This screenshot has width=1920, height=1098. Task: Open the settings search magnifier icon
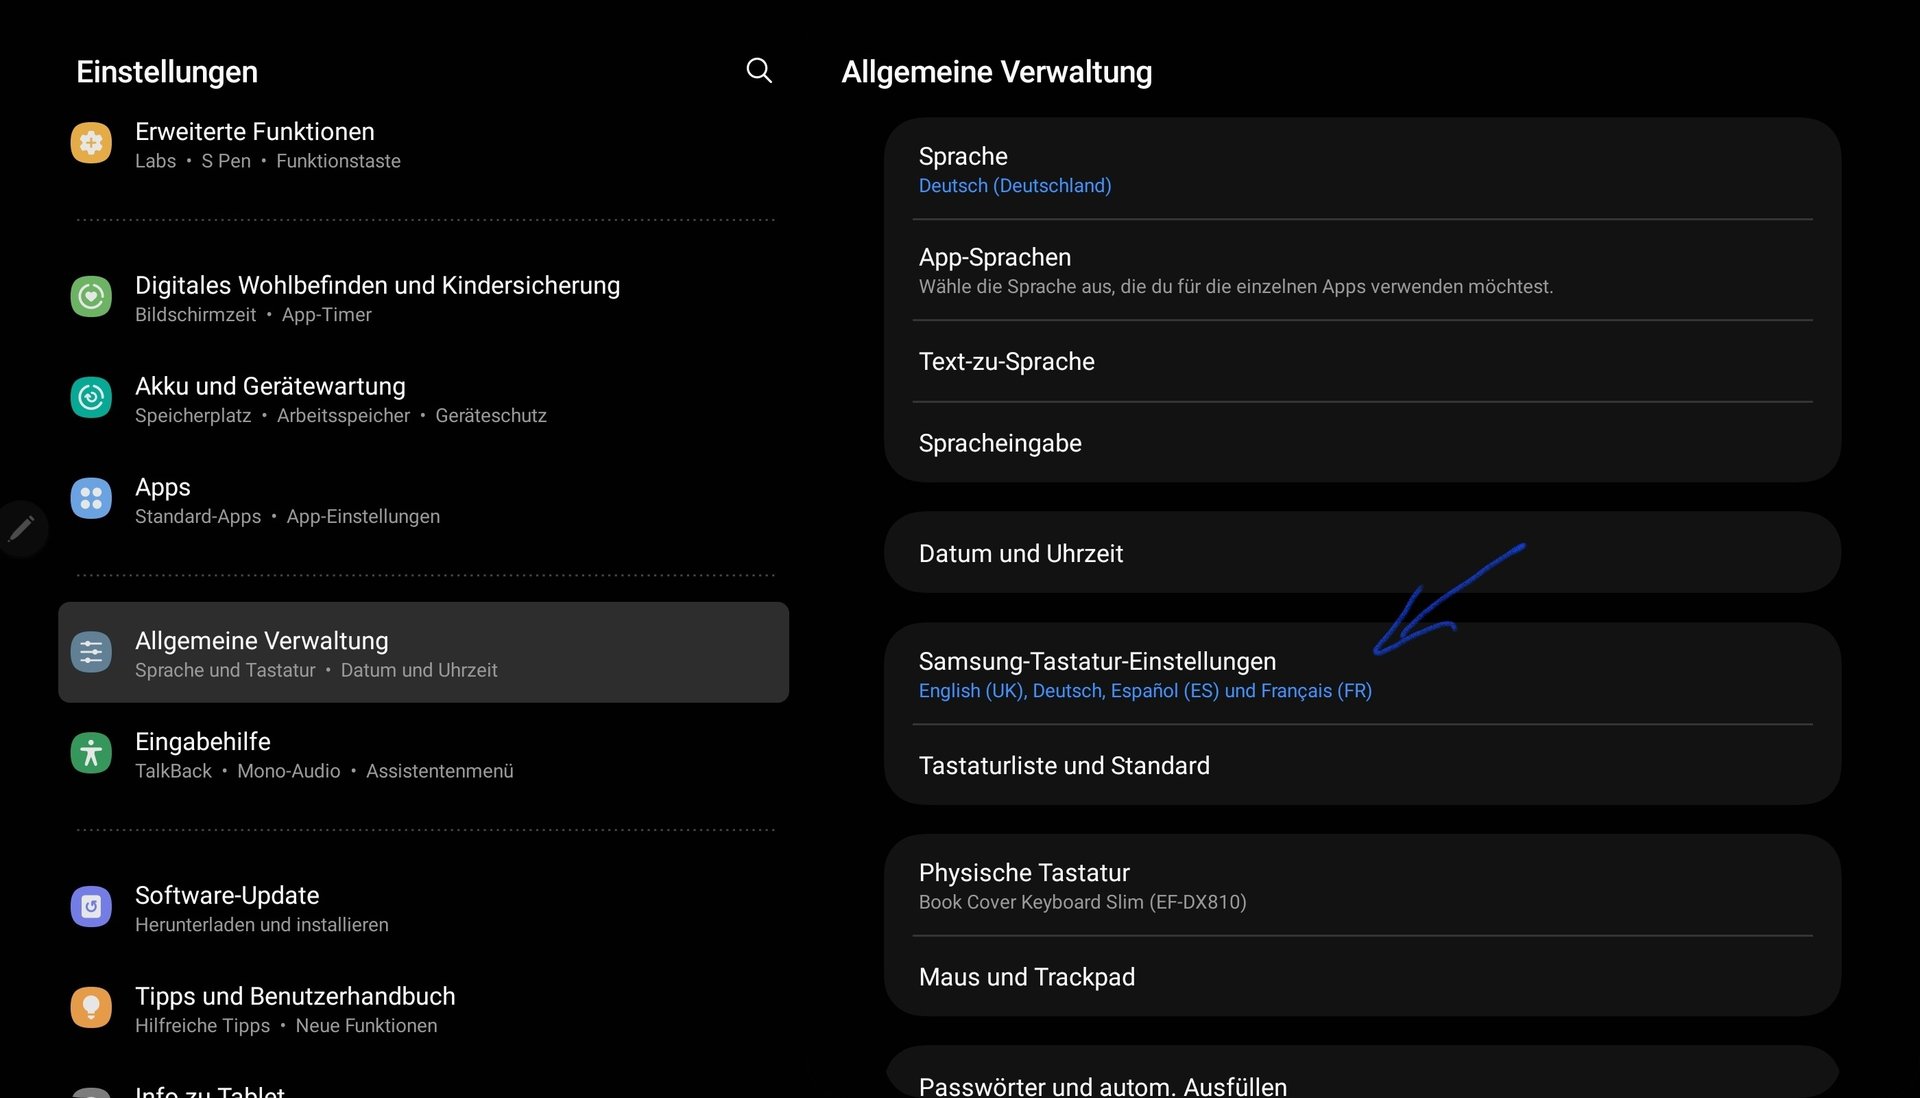tap(759, 71)
